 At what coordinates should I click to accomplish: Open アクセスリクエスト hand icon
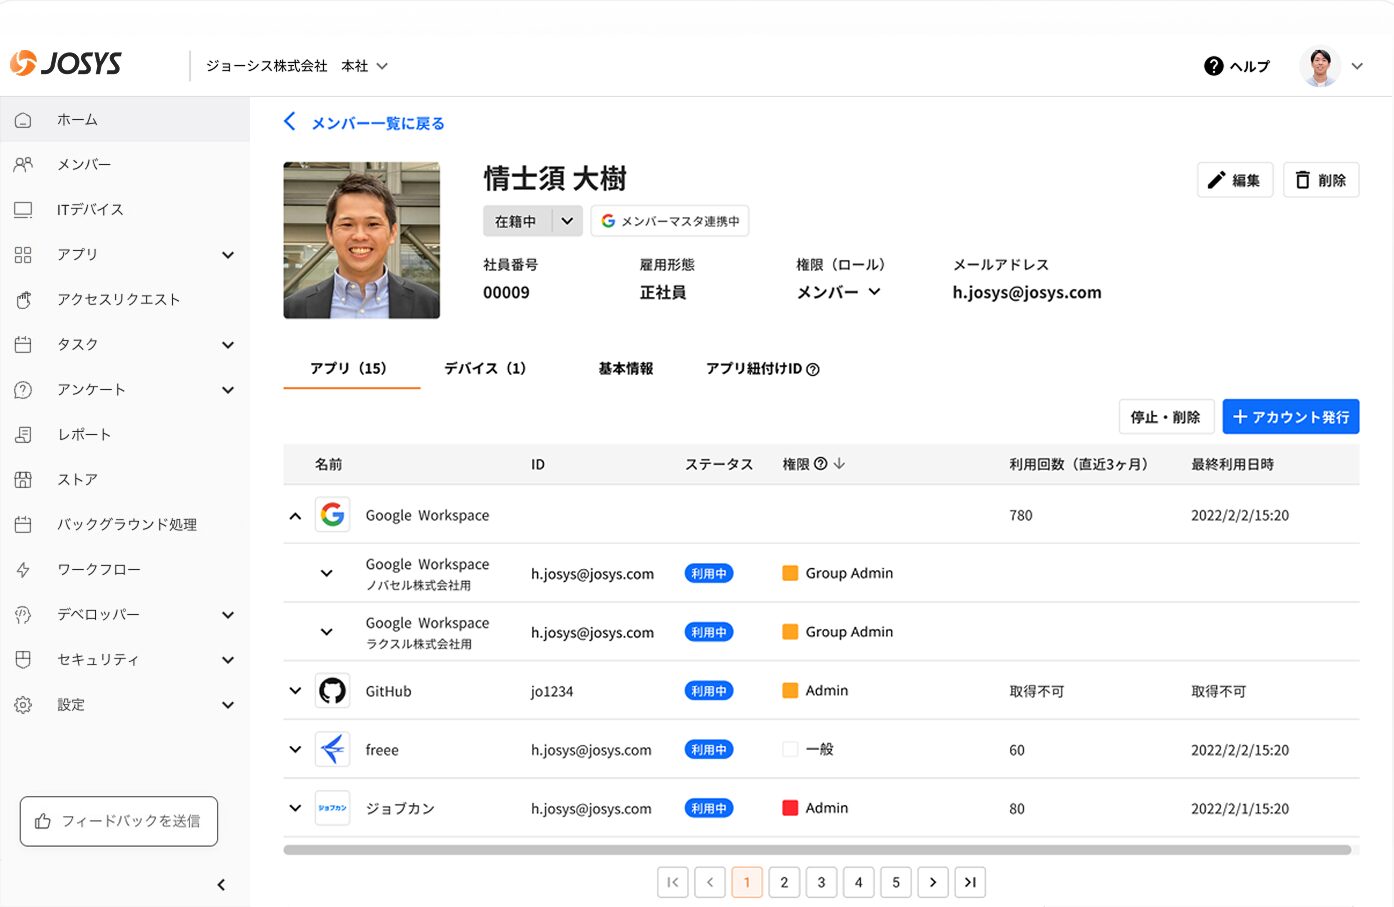coord(23,300)
